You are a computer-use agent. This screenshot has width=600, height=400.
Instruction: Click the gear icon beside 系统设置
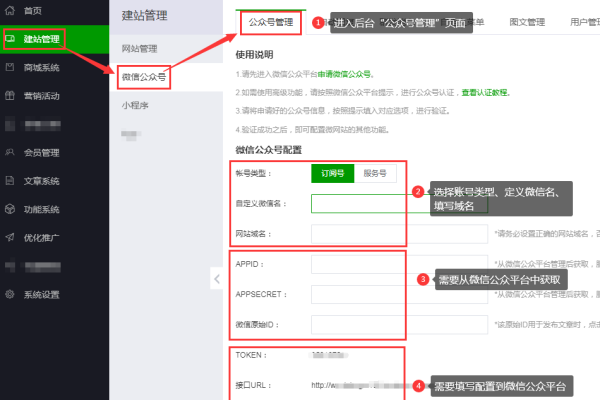pyautogui.click(x=10, y=294)
